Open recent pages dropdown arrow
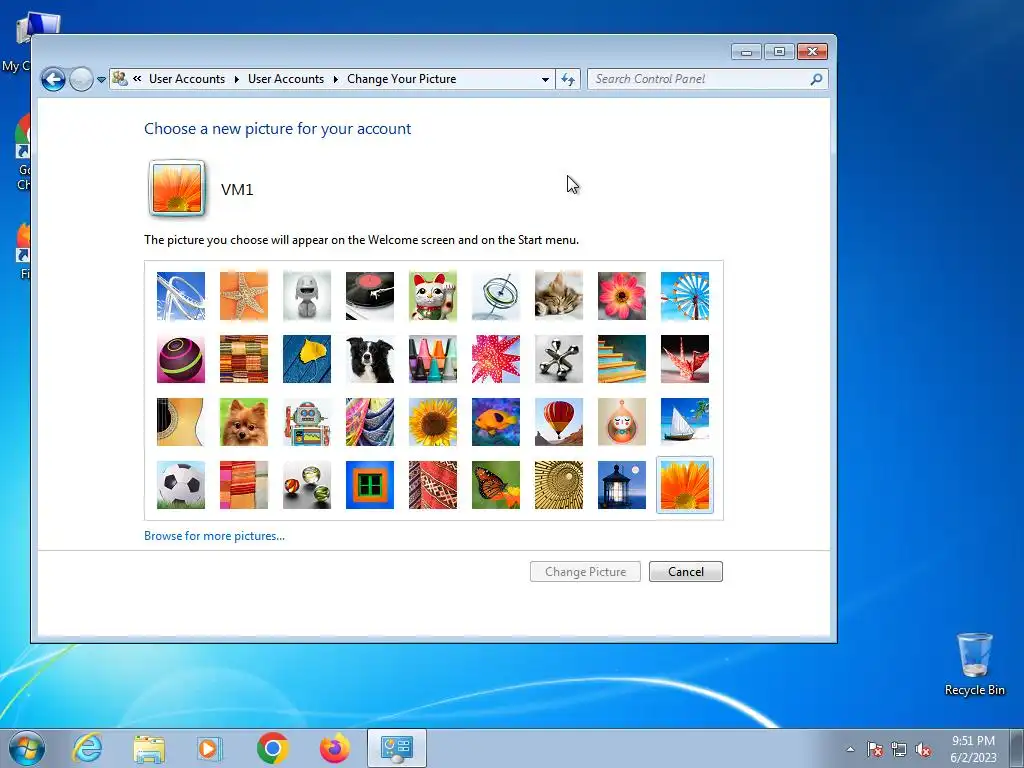This screenshot has width=1024, height=768. point(101,80)
